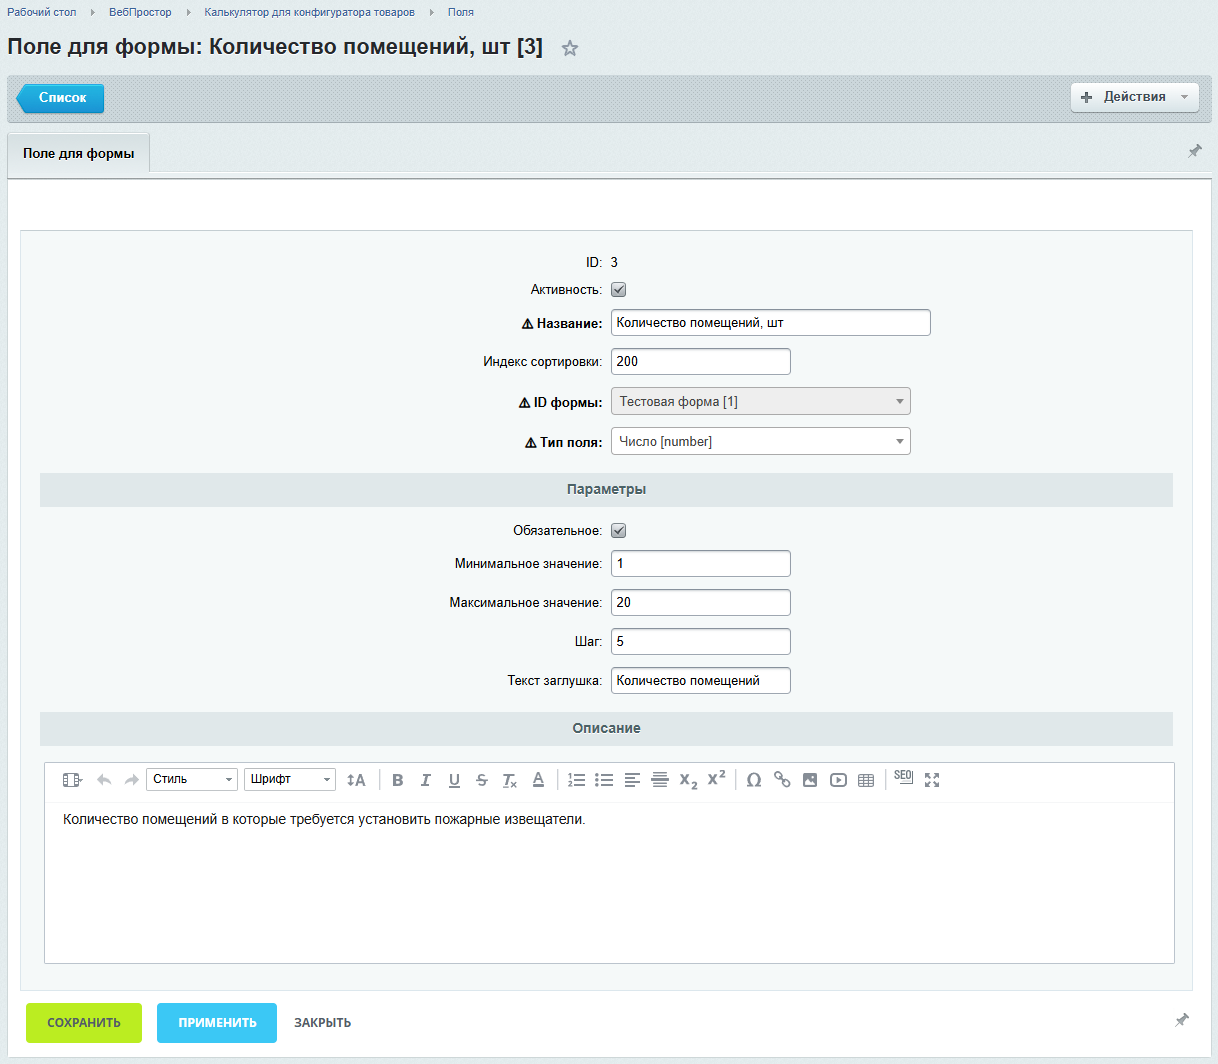Viewport: 1218px width, 1064px height.
Task: Apply strikethrough formatting in the editor
Action: [x=482, y=780]
